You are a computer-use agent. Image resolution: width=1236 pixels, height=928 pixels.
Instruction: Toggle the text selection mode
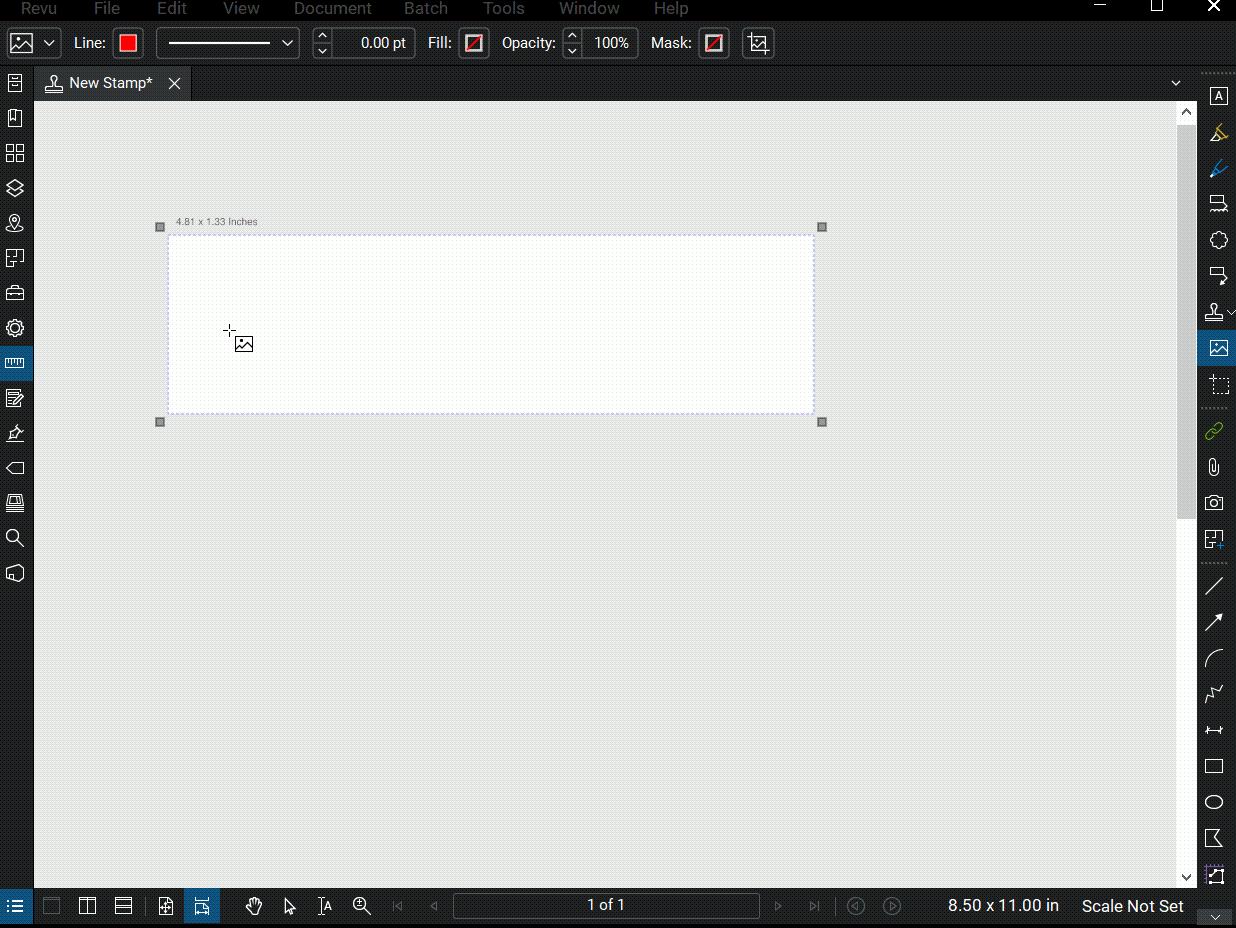coord(324,906)
